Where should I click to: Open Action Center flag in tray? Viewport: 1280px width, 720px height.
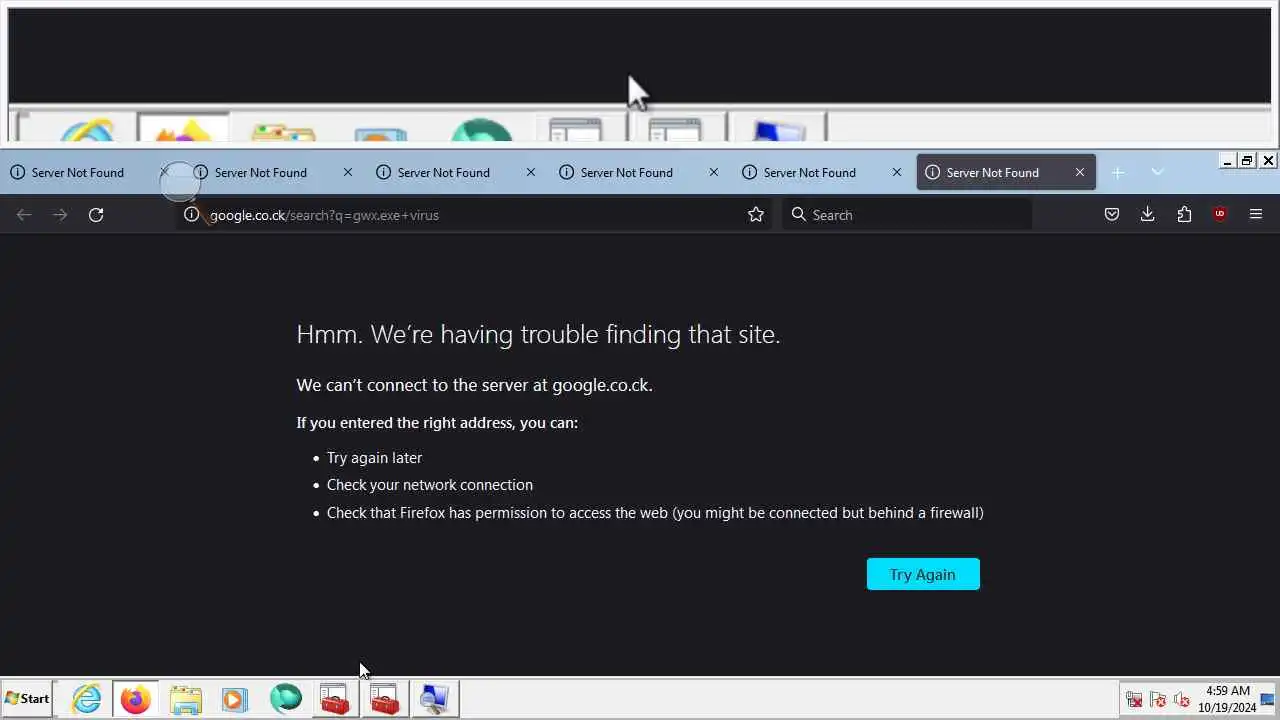pyautogui.click(x=1158, y=699)
